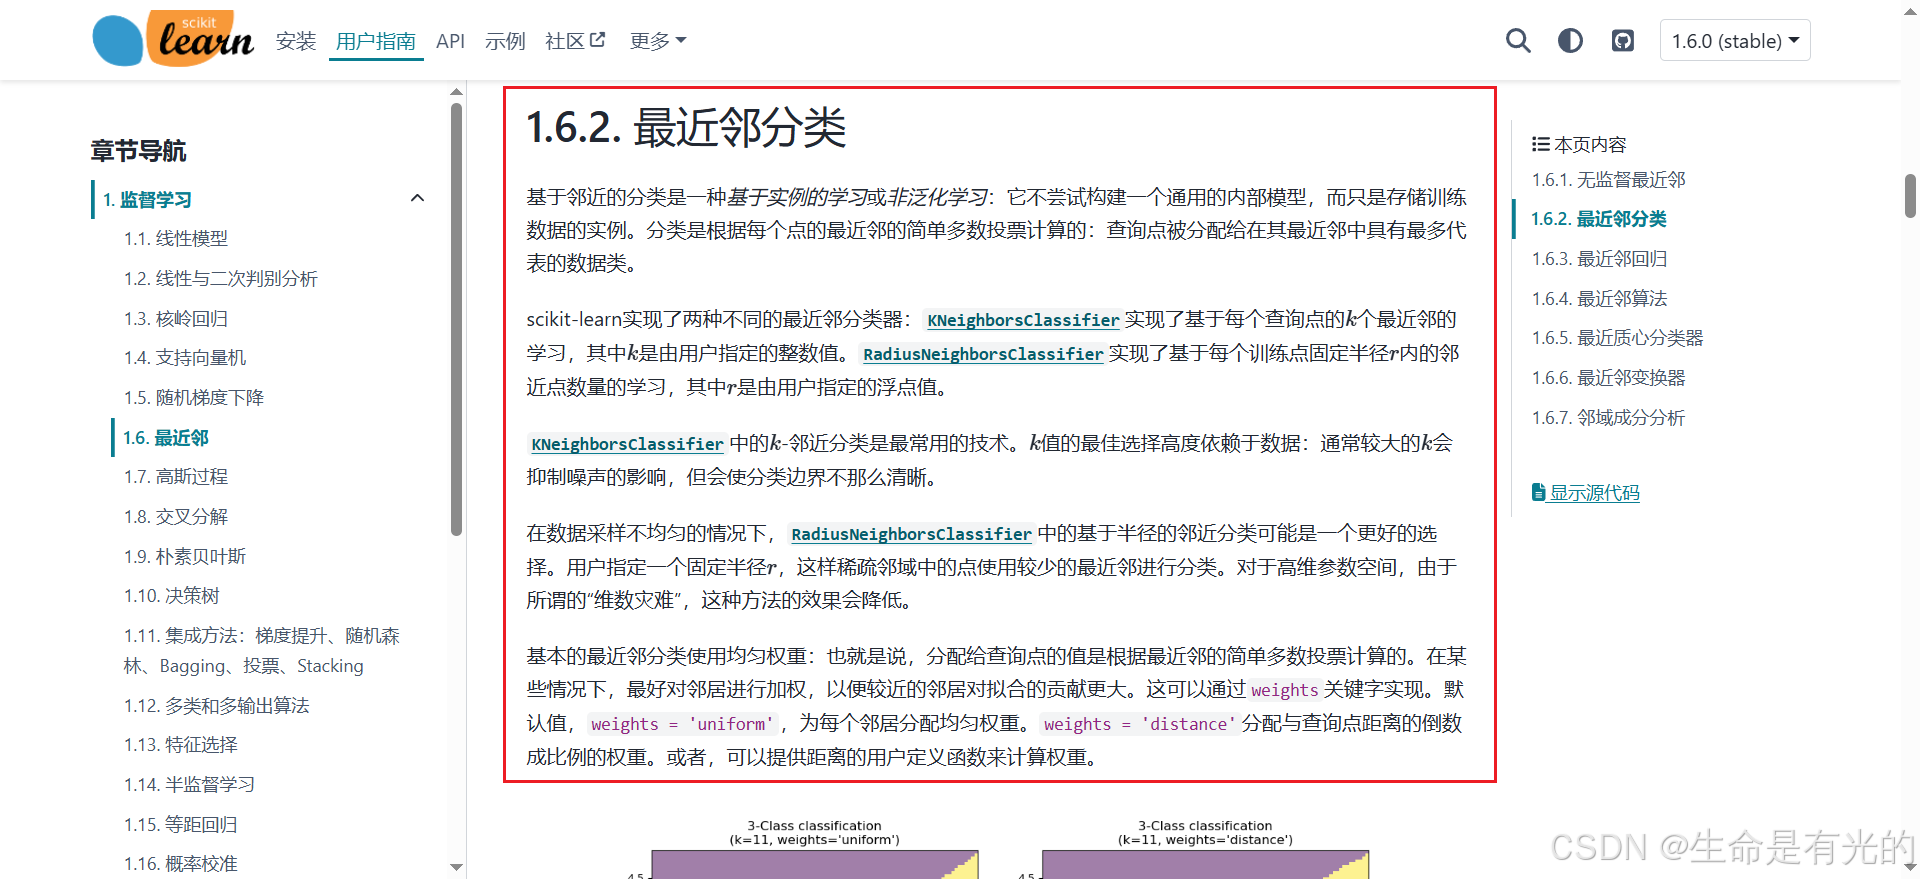Open 1.15. 等距回归 chapter
This screenshot has height=879, width=1920.
[x=181, y=825]
